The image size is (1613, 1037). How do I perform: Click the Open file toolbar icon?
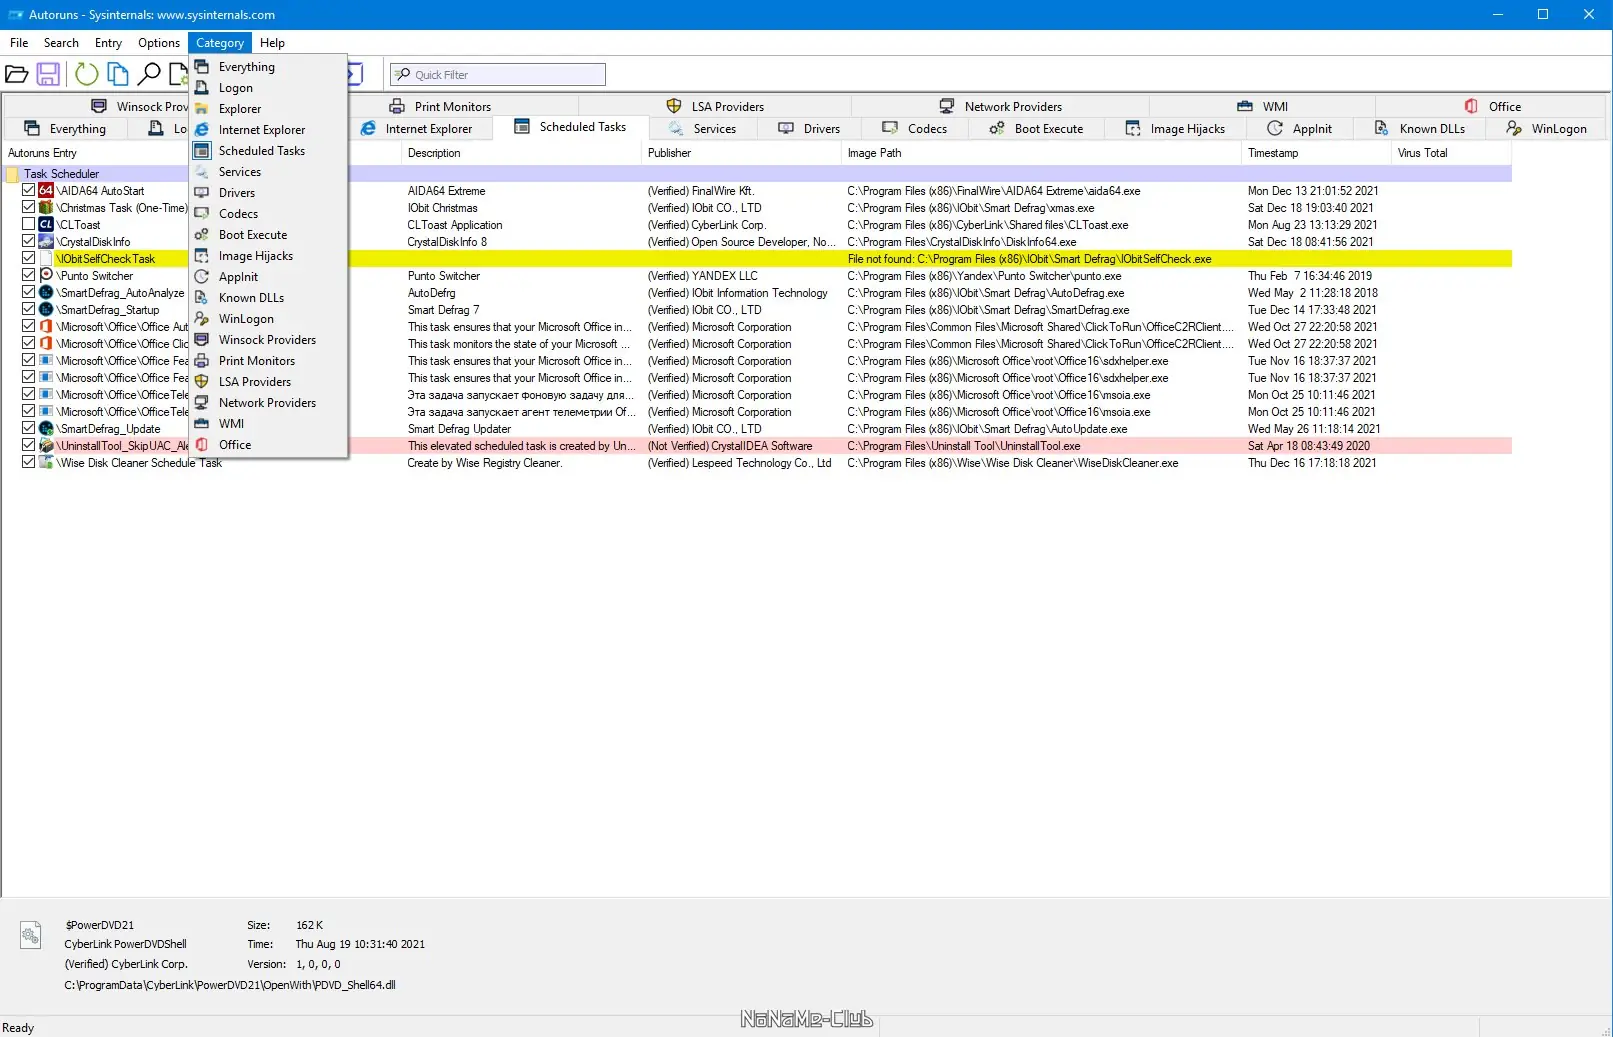point(17,74)
